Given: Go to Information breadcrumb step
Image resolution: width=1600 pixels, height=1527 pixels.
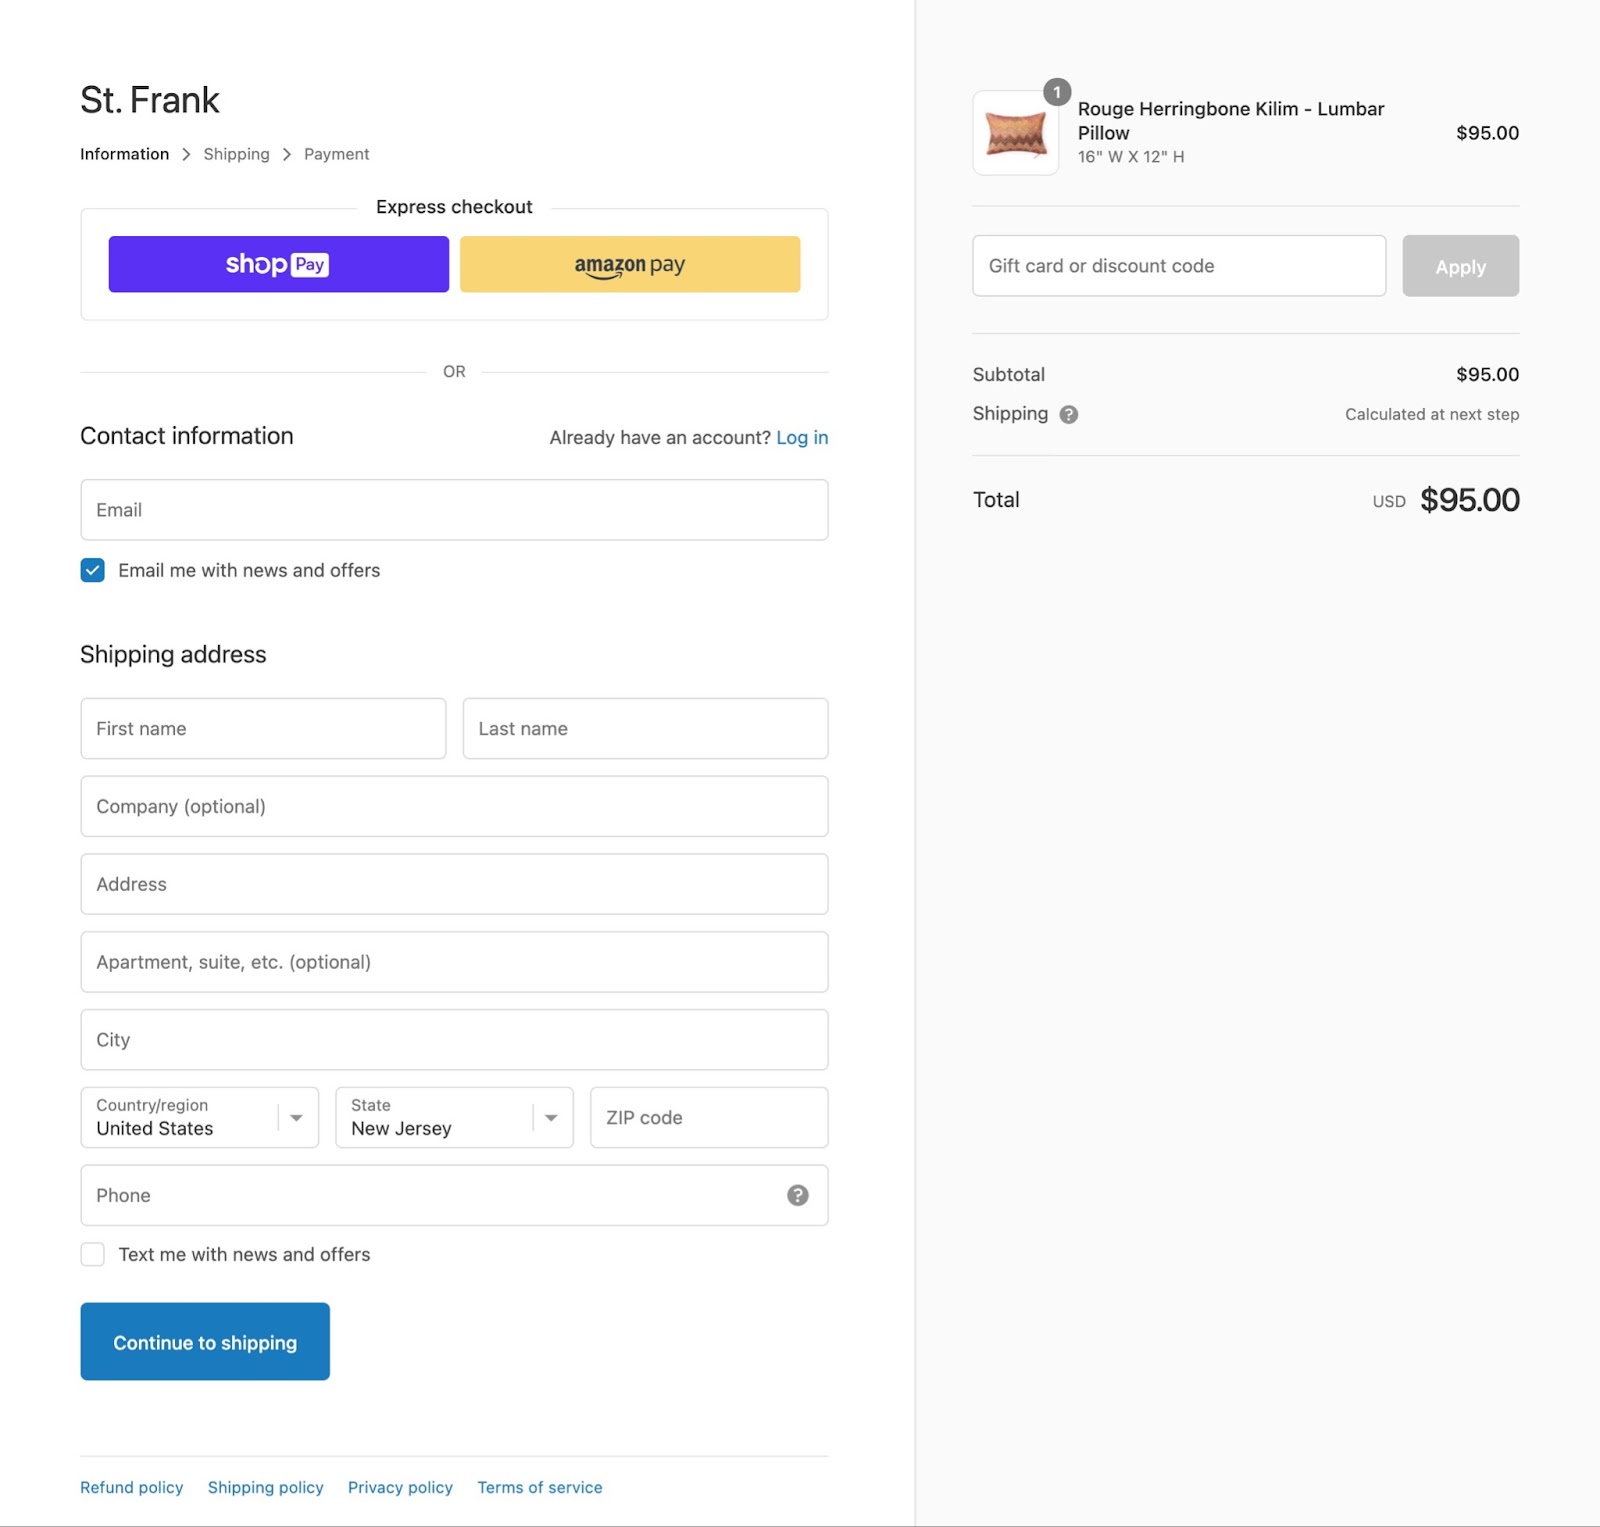Looking at the screenshot, I should coord(124,154).
